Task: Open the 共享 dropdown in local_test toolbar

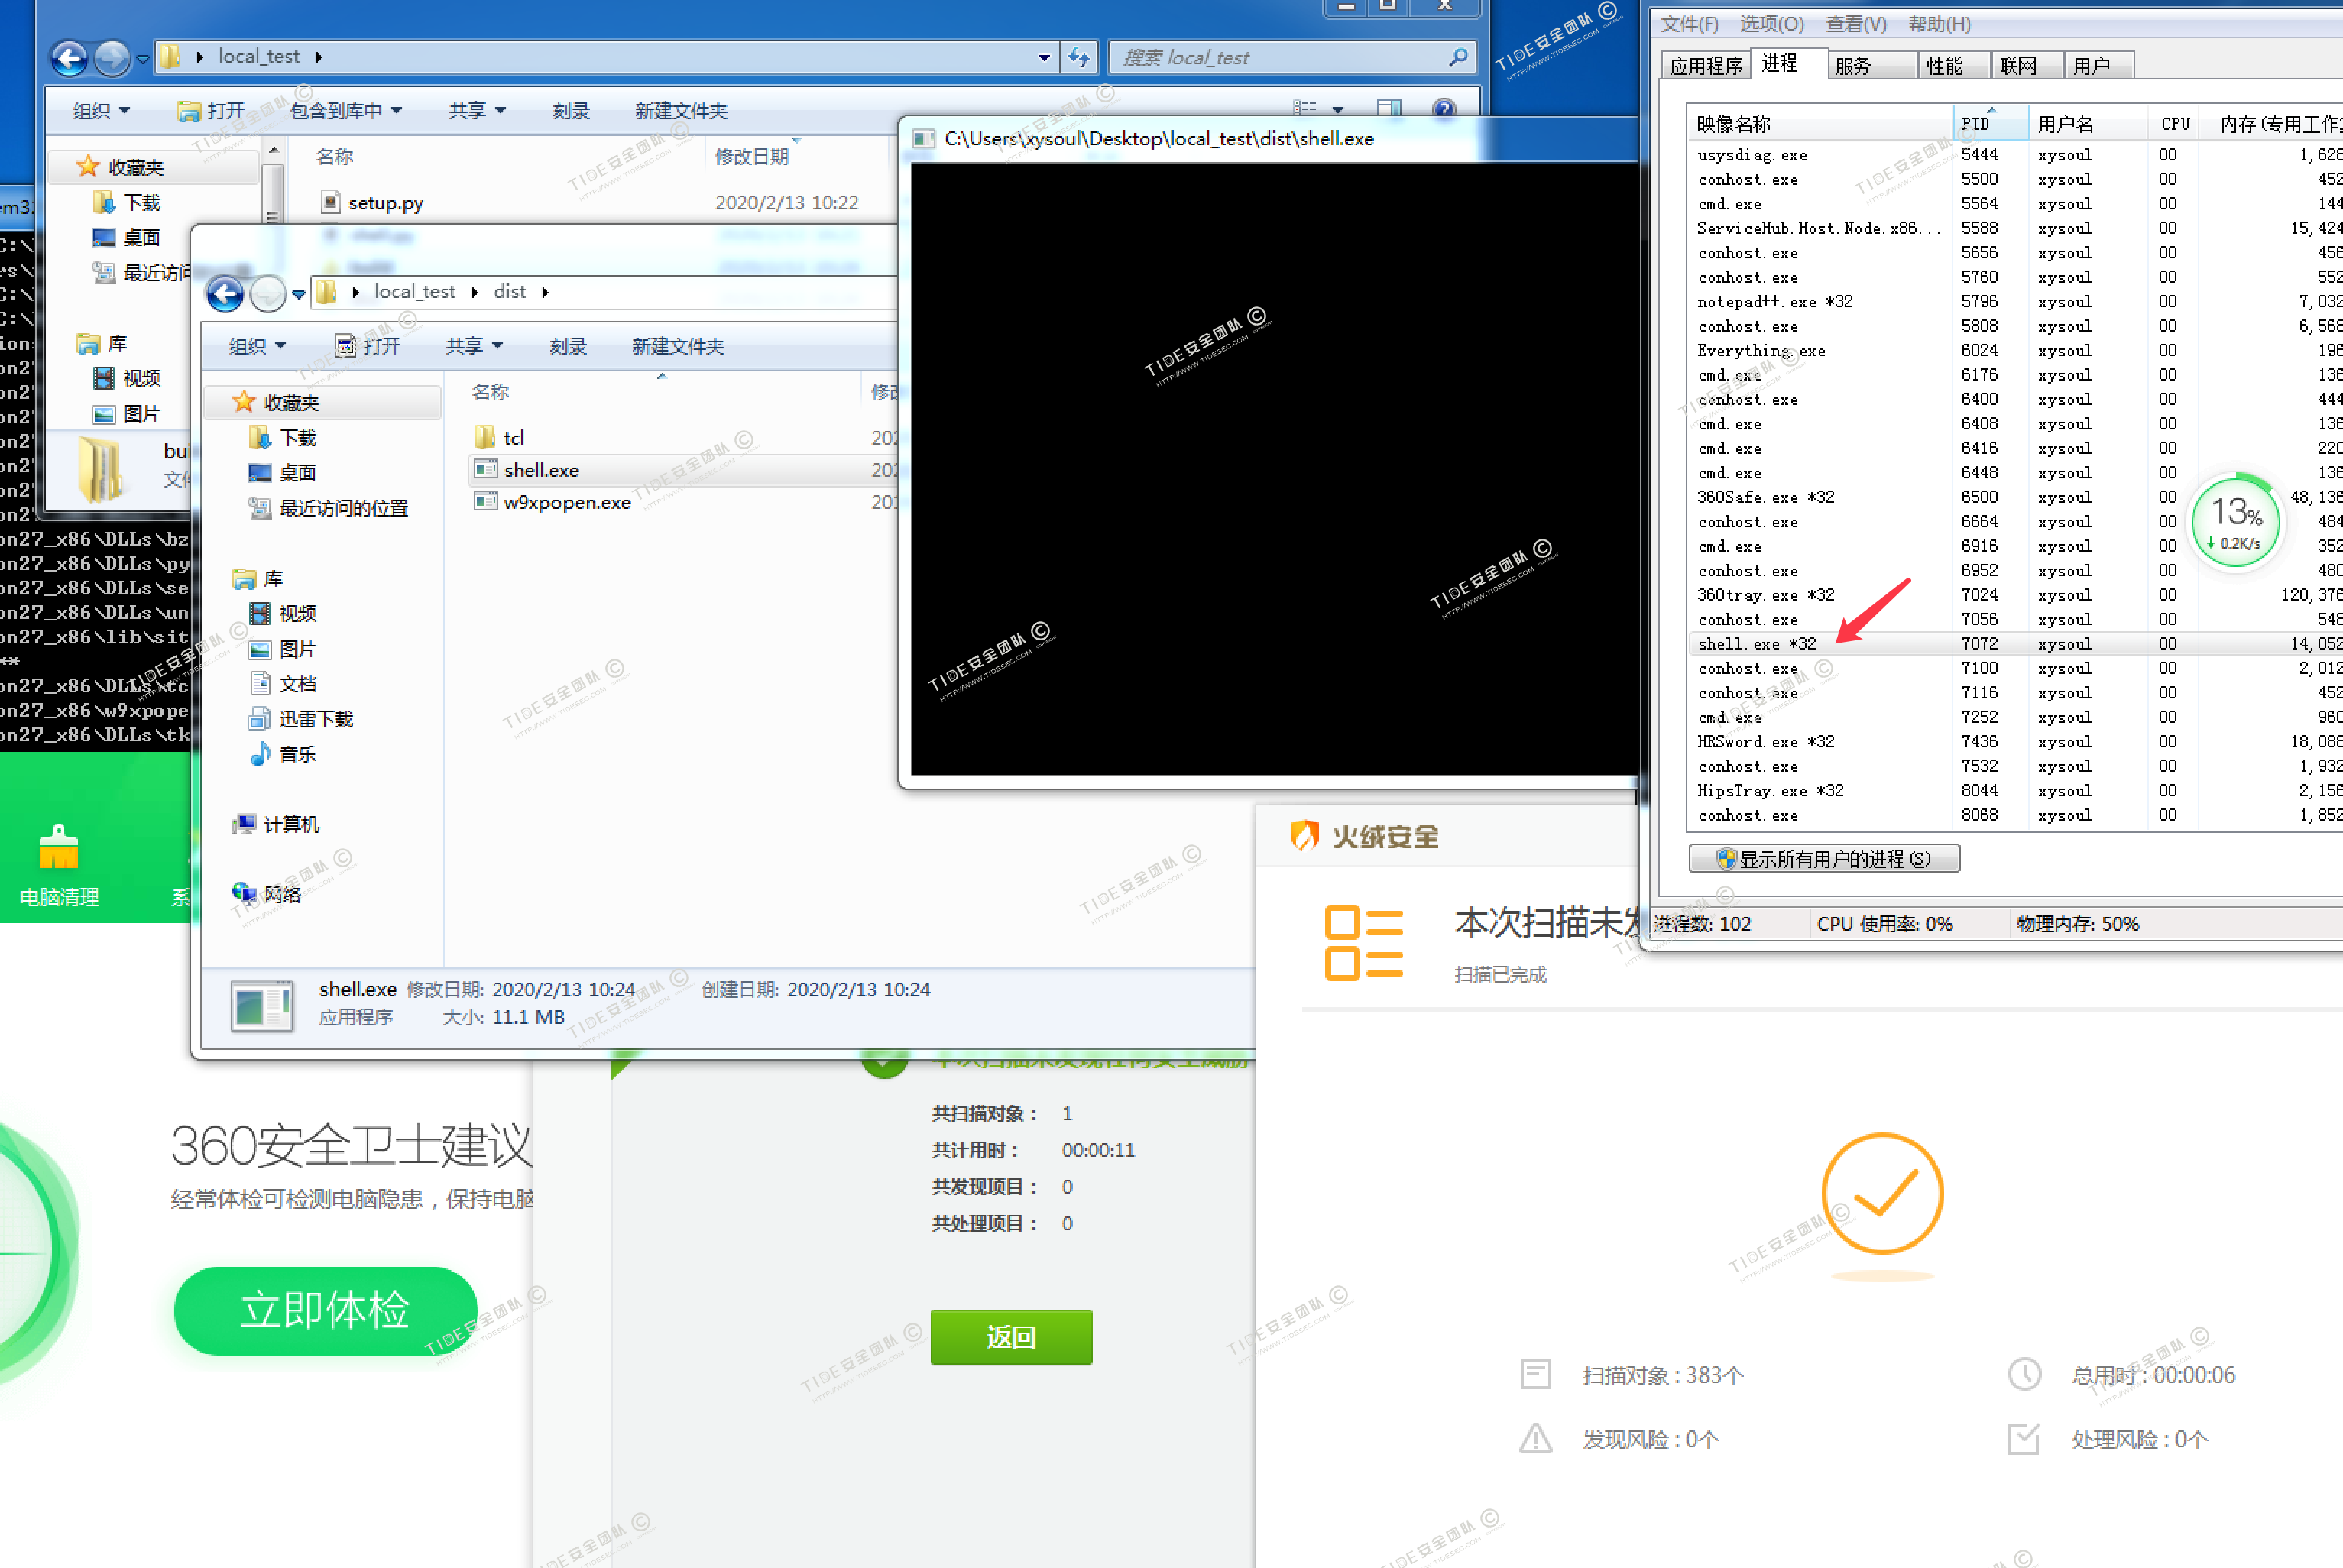Action: [477, 111]
